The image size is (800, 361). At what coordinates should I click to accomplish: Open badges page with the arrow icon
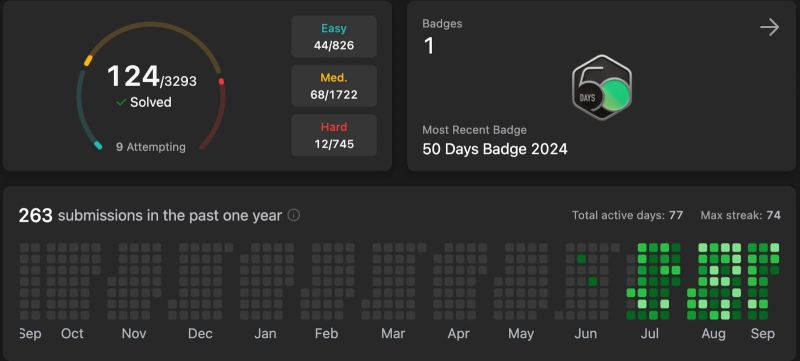(769, 28)
